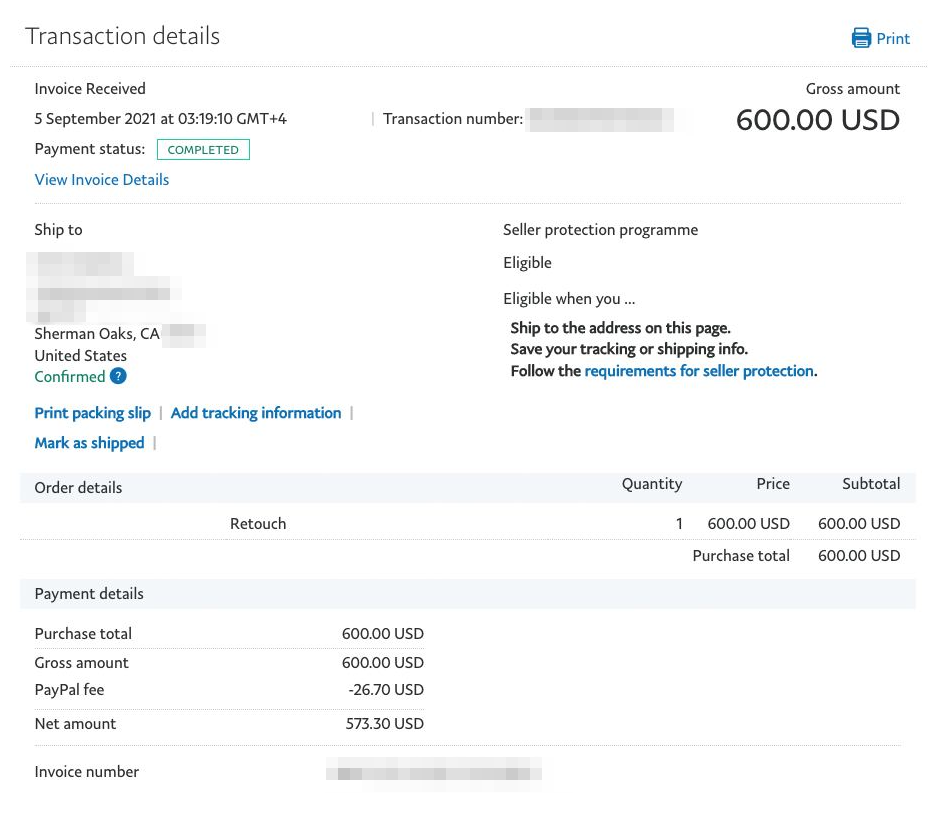
Task: Open the Print packing slip link
Action: [93, 413]
